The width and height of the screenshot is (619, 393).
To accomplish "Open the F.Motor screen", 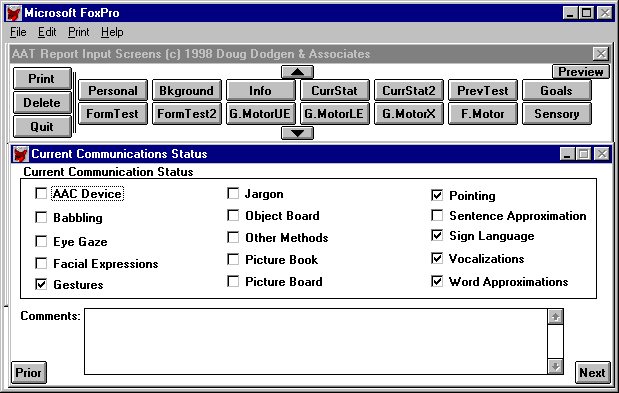I will tap(483, 114).
